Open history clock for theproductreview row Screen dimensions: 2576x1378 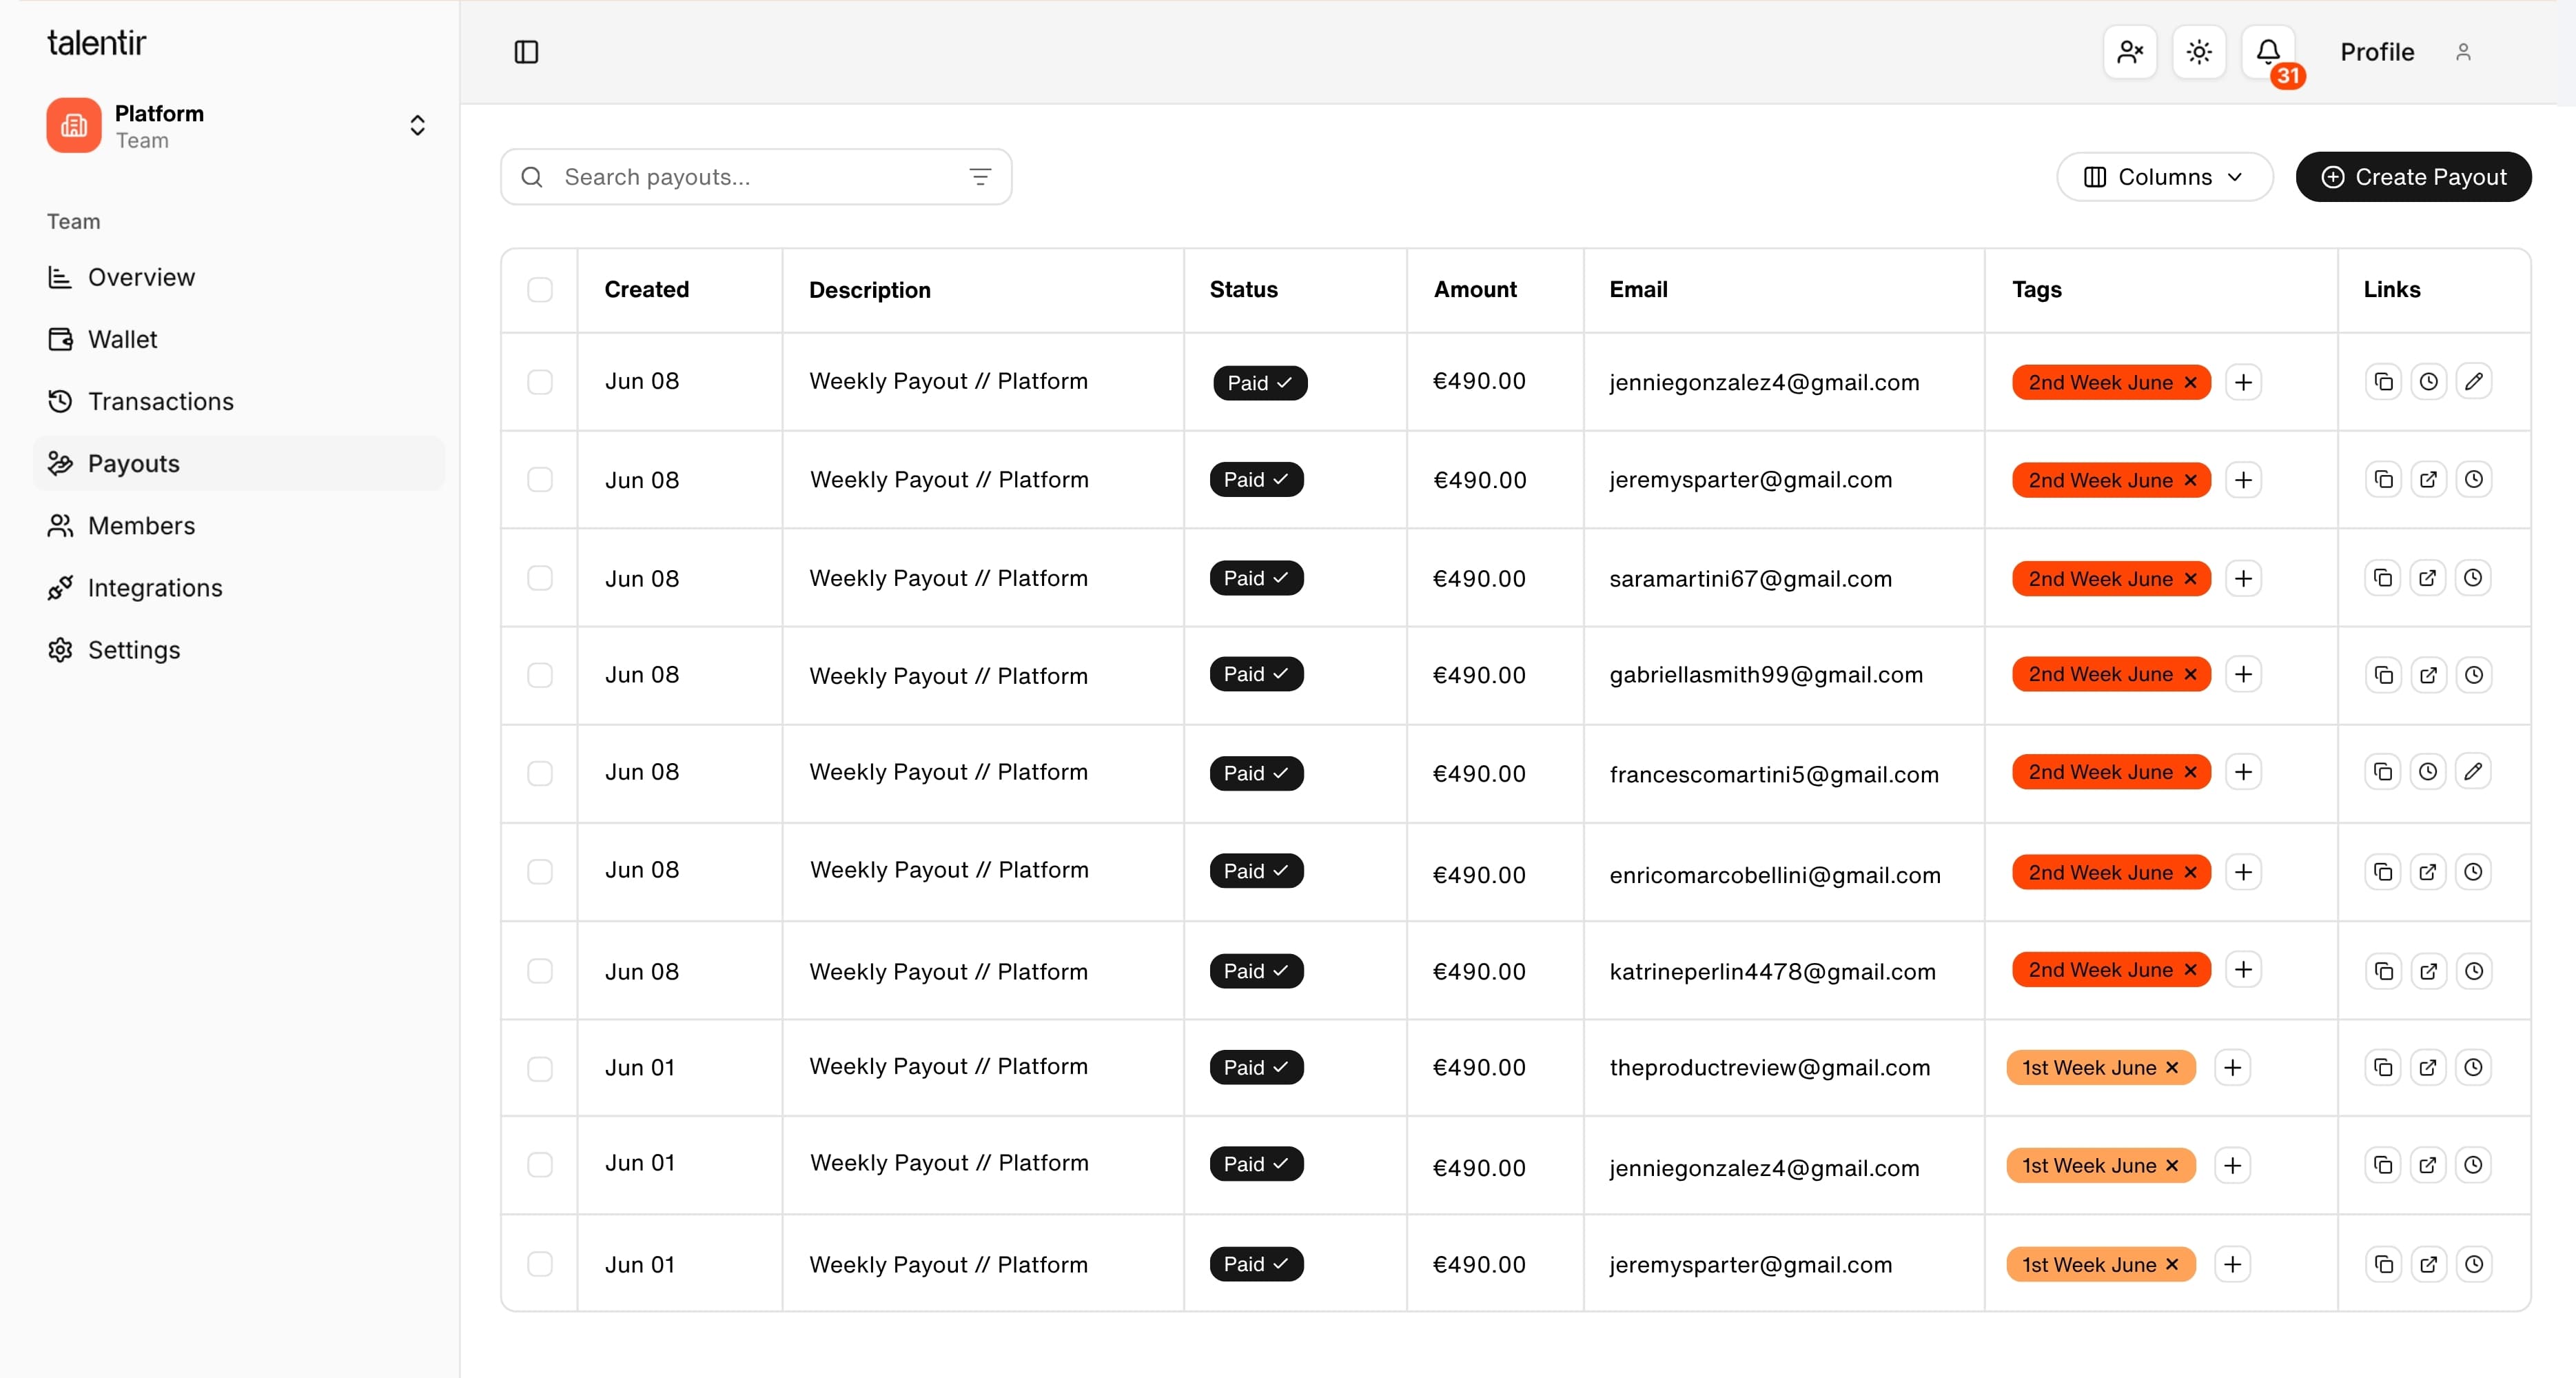(x=2474, y=1068)
